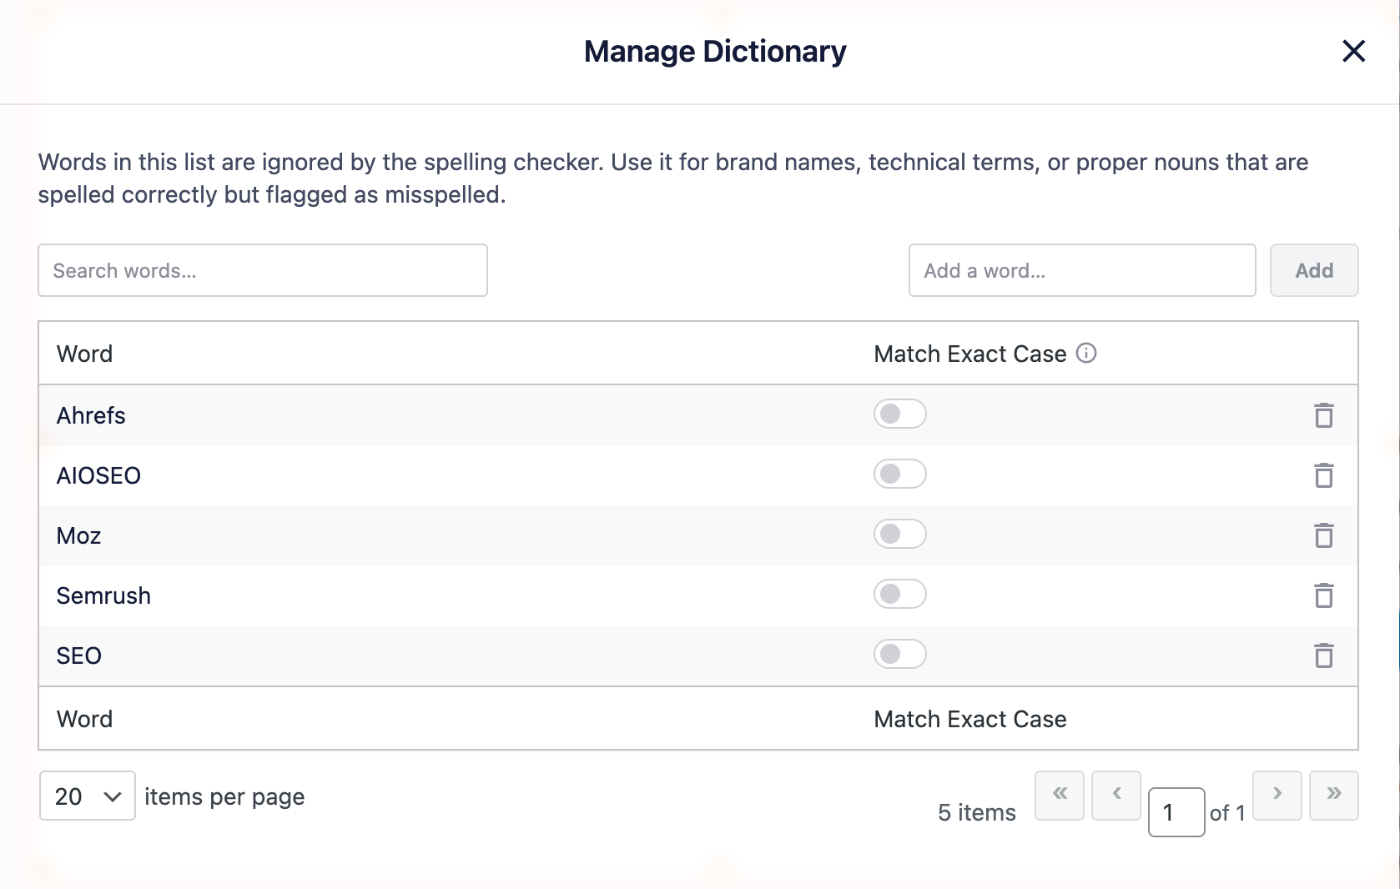Click the Add a word input

click(x=1082, y=270)
